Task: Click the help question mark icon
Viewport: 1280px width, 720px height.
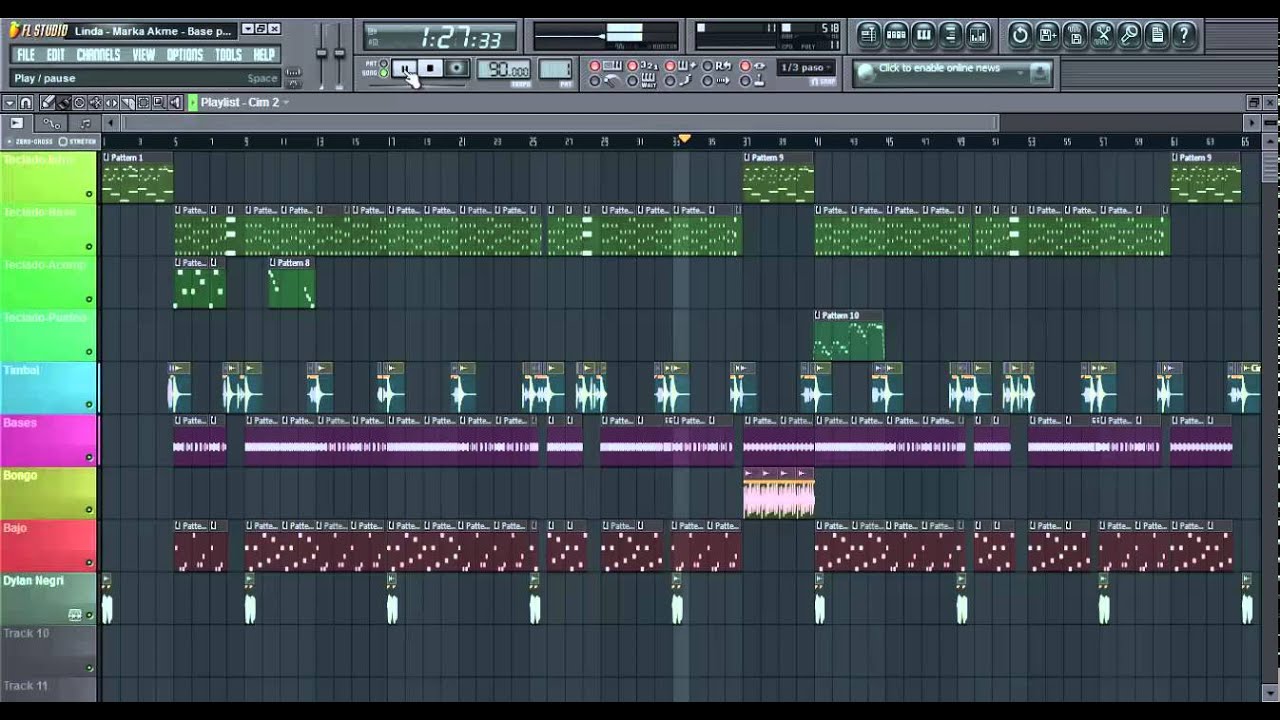Action: click(x=1183, y=35)
